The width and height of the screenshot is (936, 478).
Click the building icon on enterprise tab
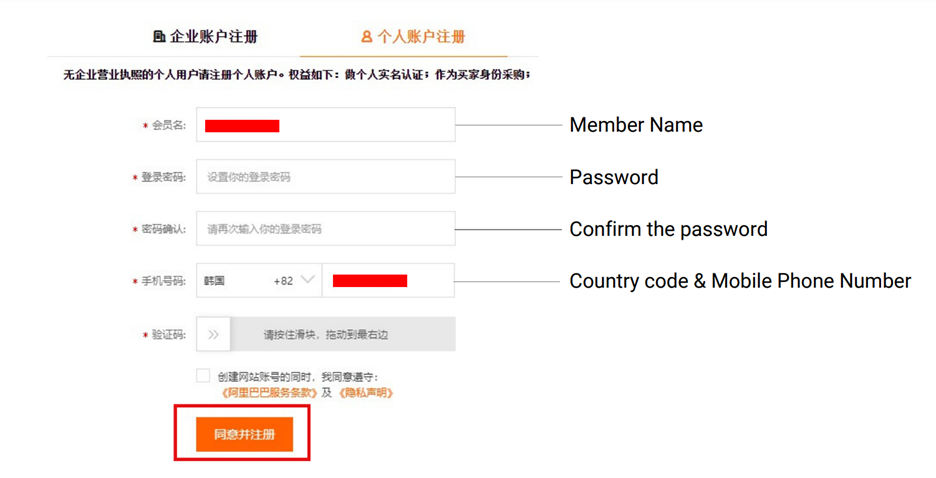(x=159, y=37)
